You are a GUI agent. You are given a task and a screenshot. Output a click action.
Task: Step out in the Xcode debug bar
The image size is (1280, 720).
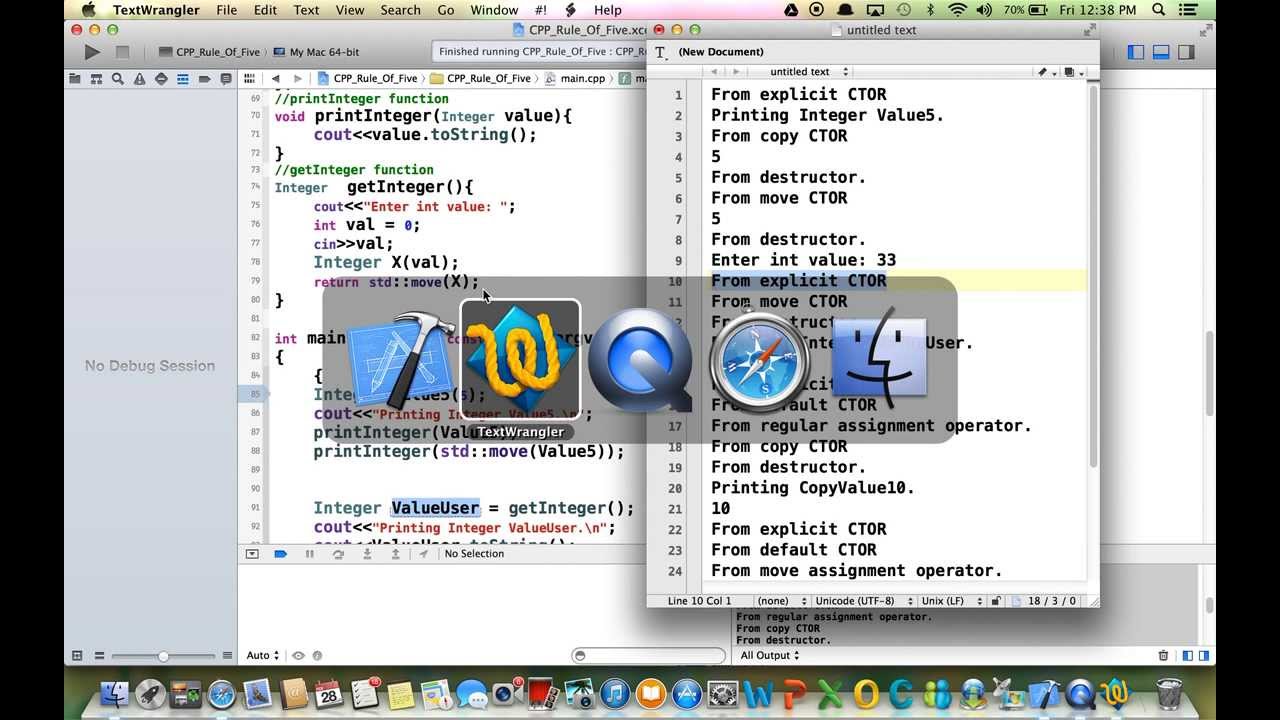click(395, 554)
